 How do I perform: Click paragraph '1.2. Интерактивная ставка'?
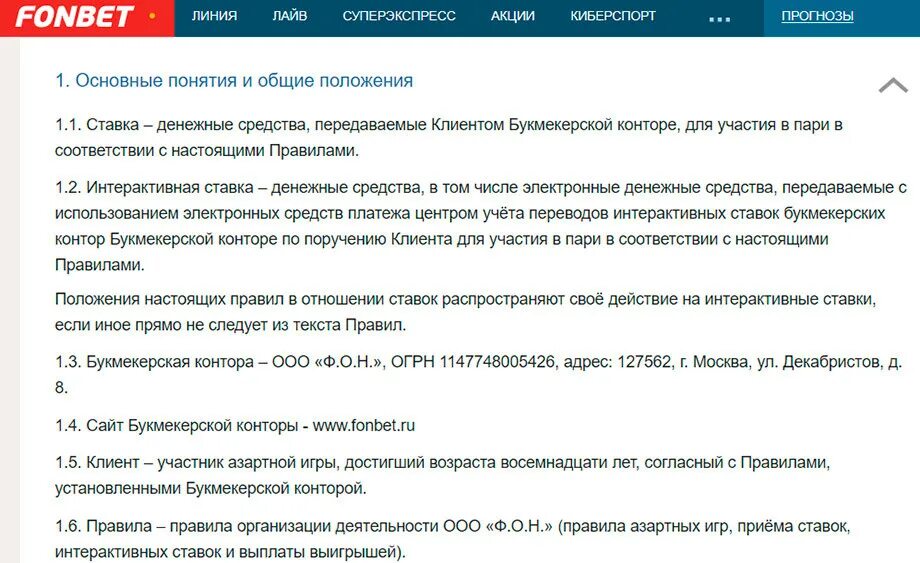pos(481,226)
